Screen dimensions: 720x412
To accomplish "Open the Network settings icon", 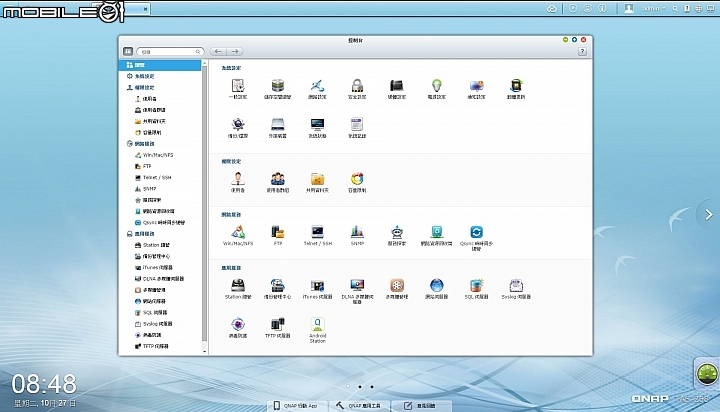I will 317,86.
